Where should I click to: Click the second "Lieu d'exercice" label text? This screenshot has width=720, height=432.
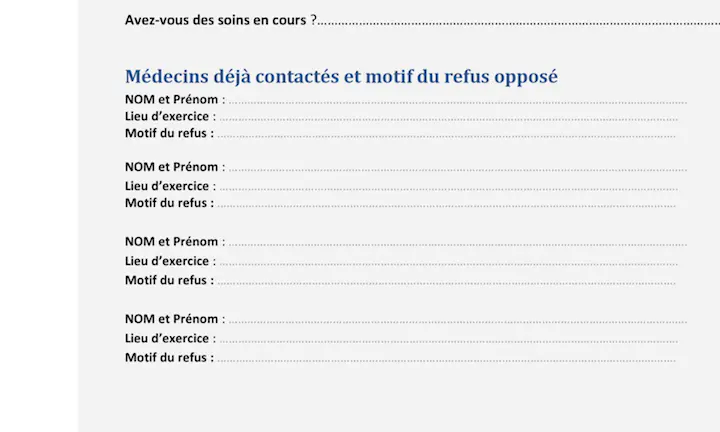click(167, 186)
